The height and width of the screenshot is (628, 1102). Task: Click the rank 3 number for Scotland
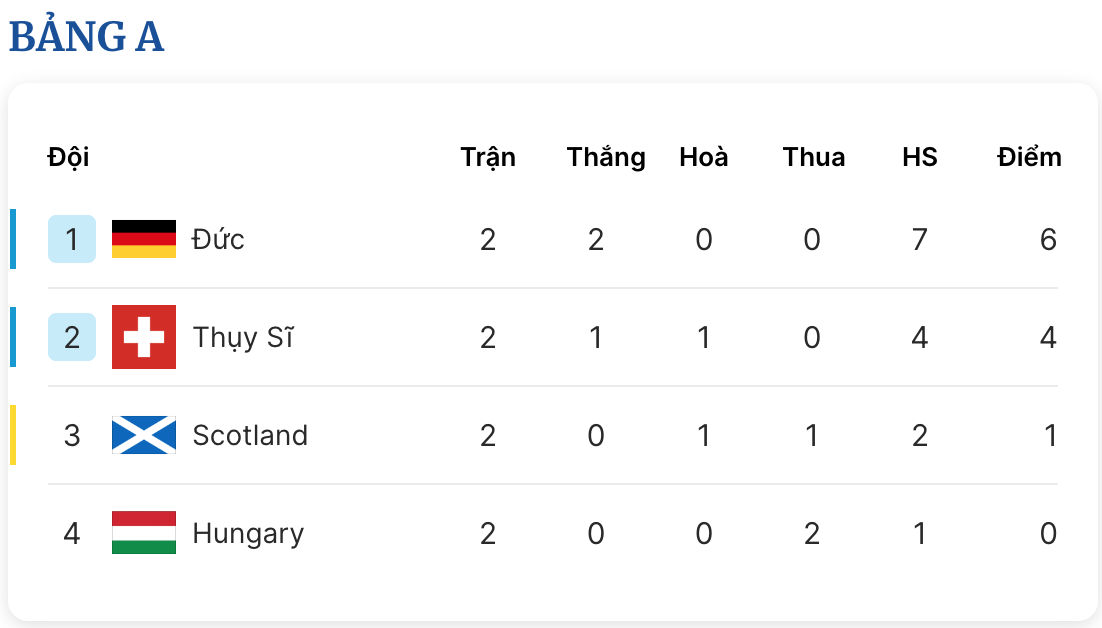pos(72,436)
